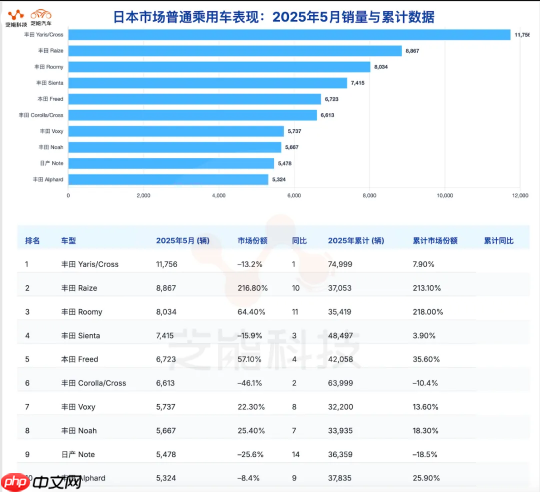Image resolution: width=540 pixels, height=492 pixels.
Task: Click the 2,000 axis tick label
Action: click(144, 196)
